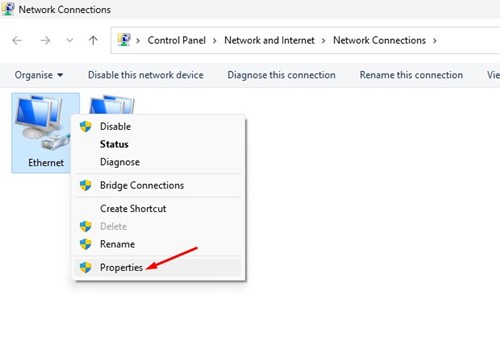Go back with the left arrow
This screenshot has width=500, height=361.
coord(17,41)
